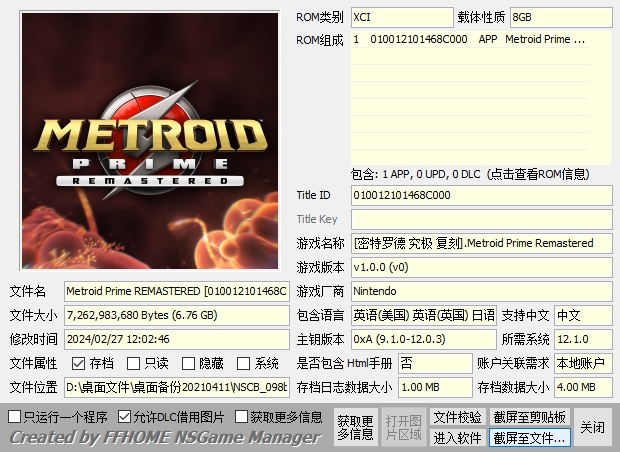Click the Title ID field
Screen dimensions: 620x452
481,195
